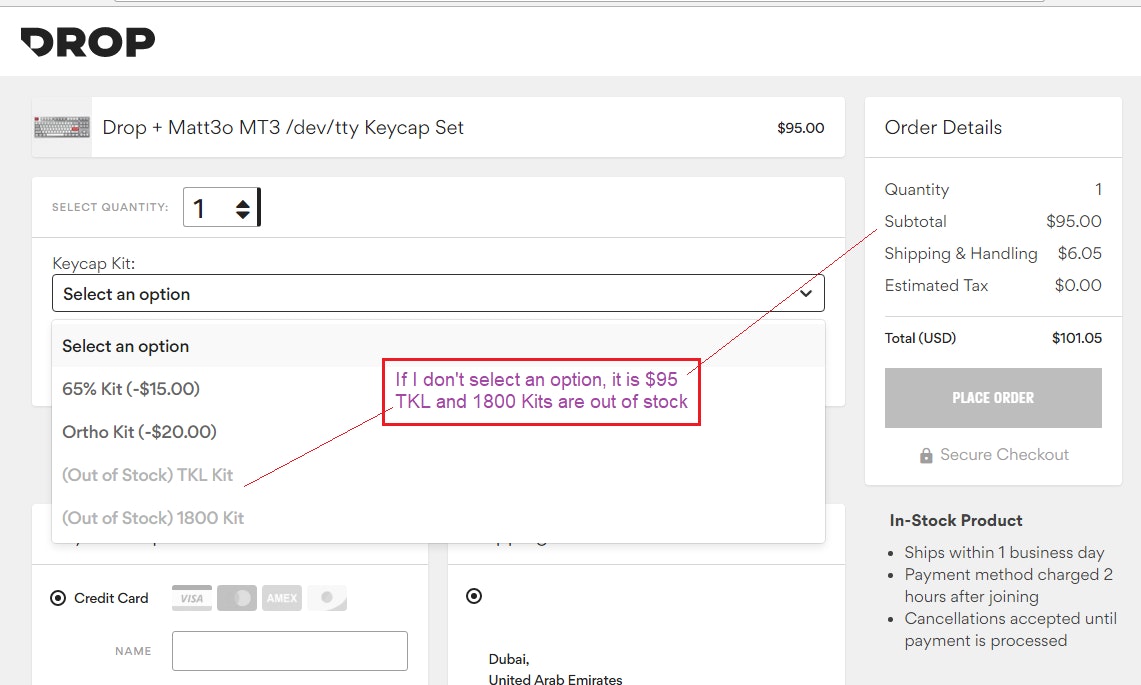
Task: Pick the Out of Stock 1800 Kit entry
Action: pos(153,518)
